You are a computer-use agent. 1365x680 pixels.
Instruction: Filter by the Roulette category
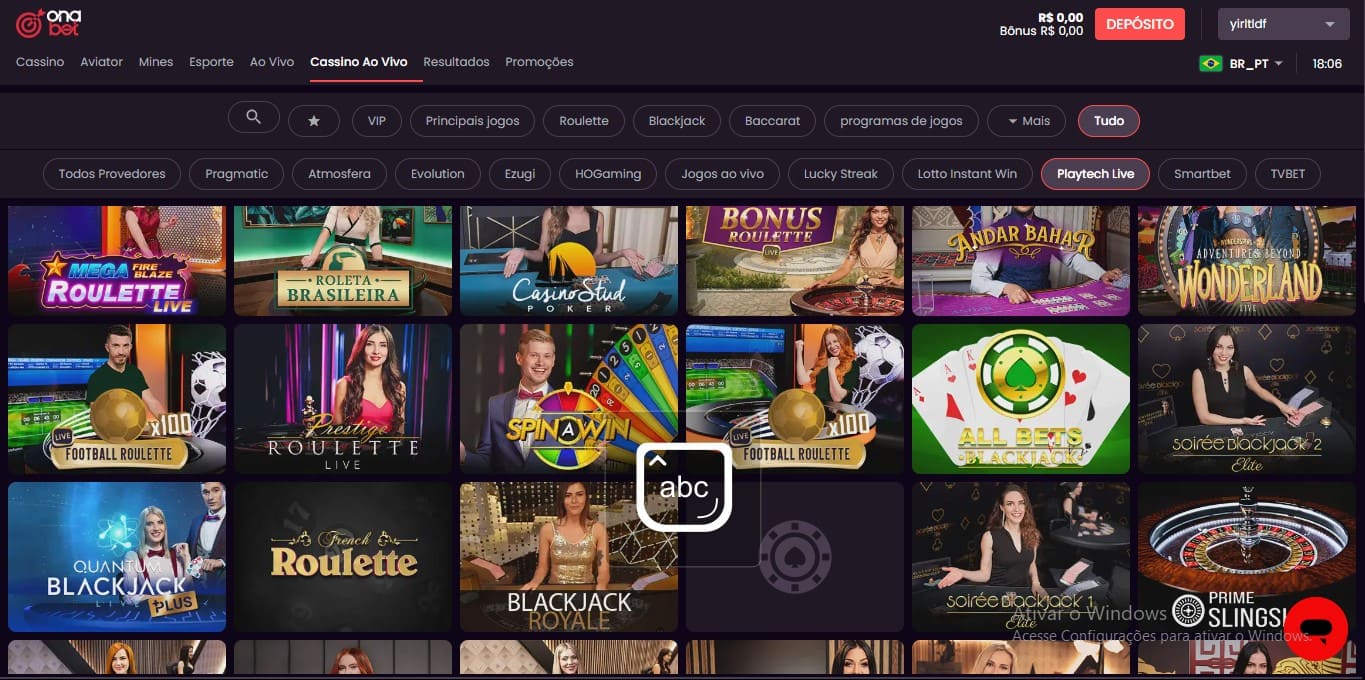tap(584, 121)
